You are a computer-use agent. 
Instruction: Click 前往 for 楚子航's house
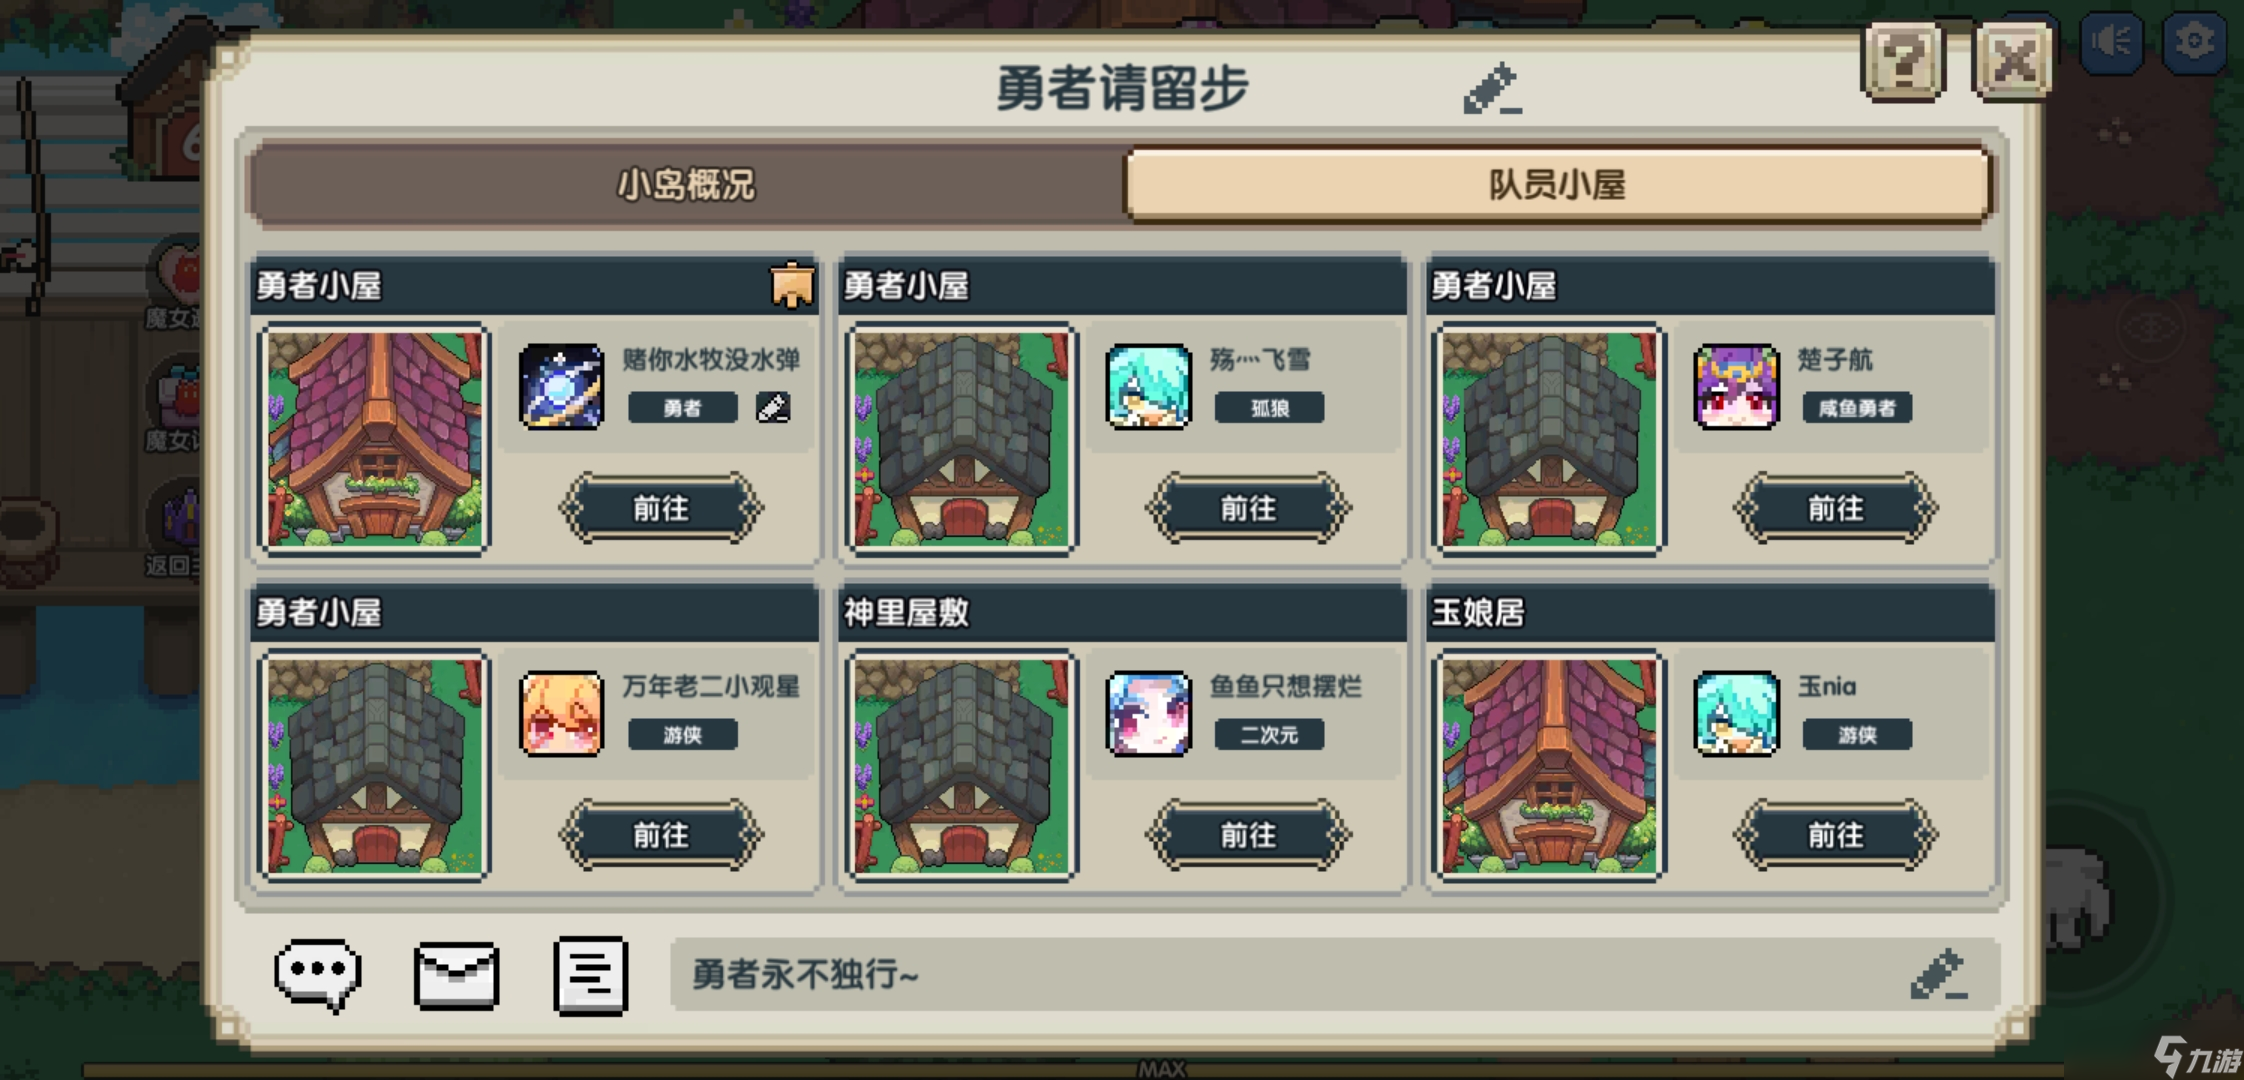point(1836,508)
